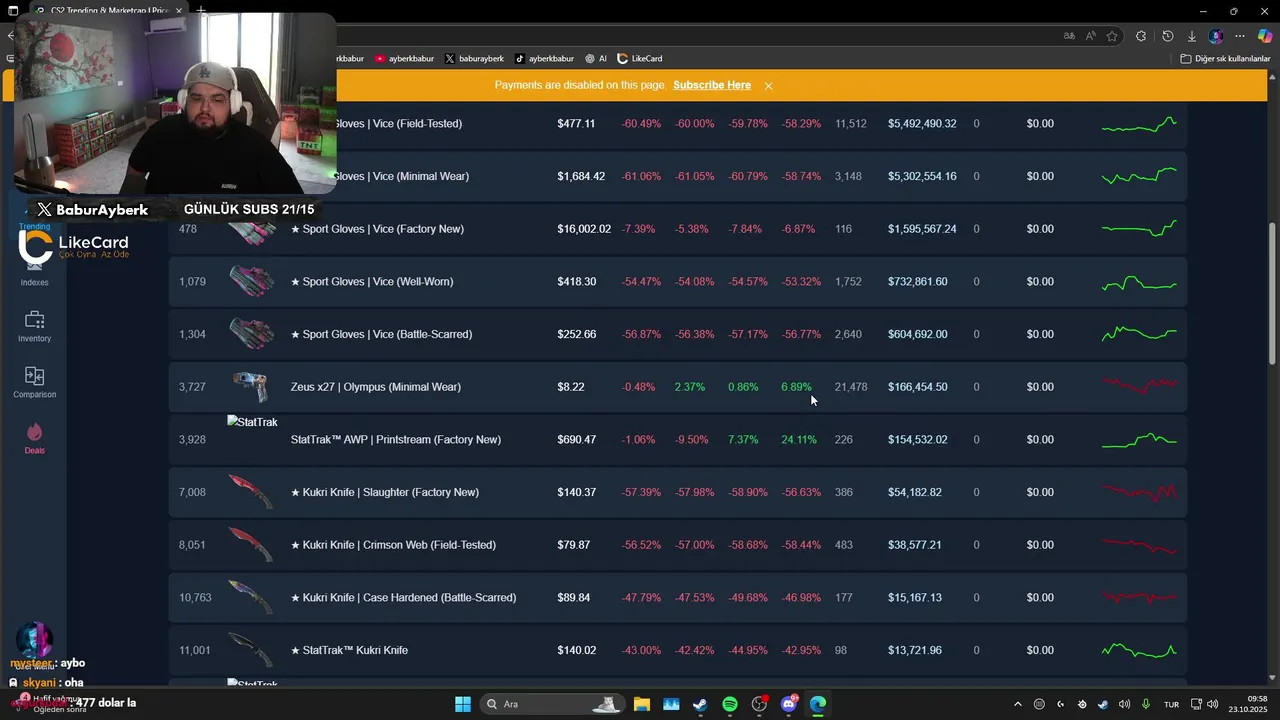Image resolution: width=1280 pixels, height=720 pixels.
Task: Open the baburayberk X bookmark
Action: [474, 59]
